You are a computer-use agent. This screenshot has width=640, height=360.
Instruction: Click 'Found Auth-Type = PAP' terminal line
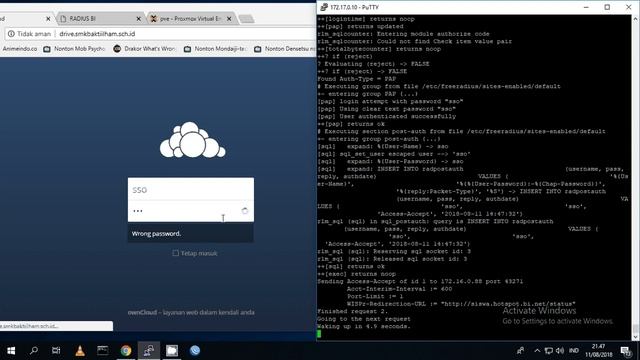(x=357, y=79)
